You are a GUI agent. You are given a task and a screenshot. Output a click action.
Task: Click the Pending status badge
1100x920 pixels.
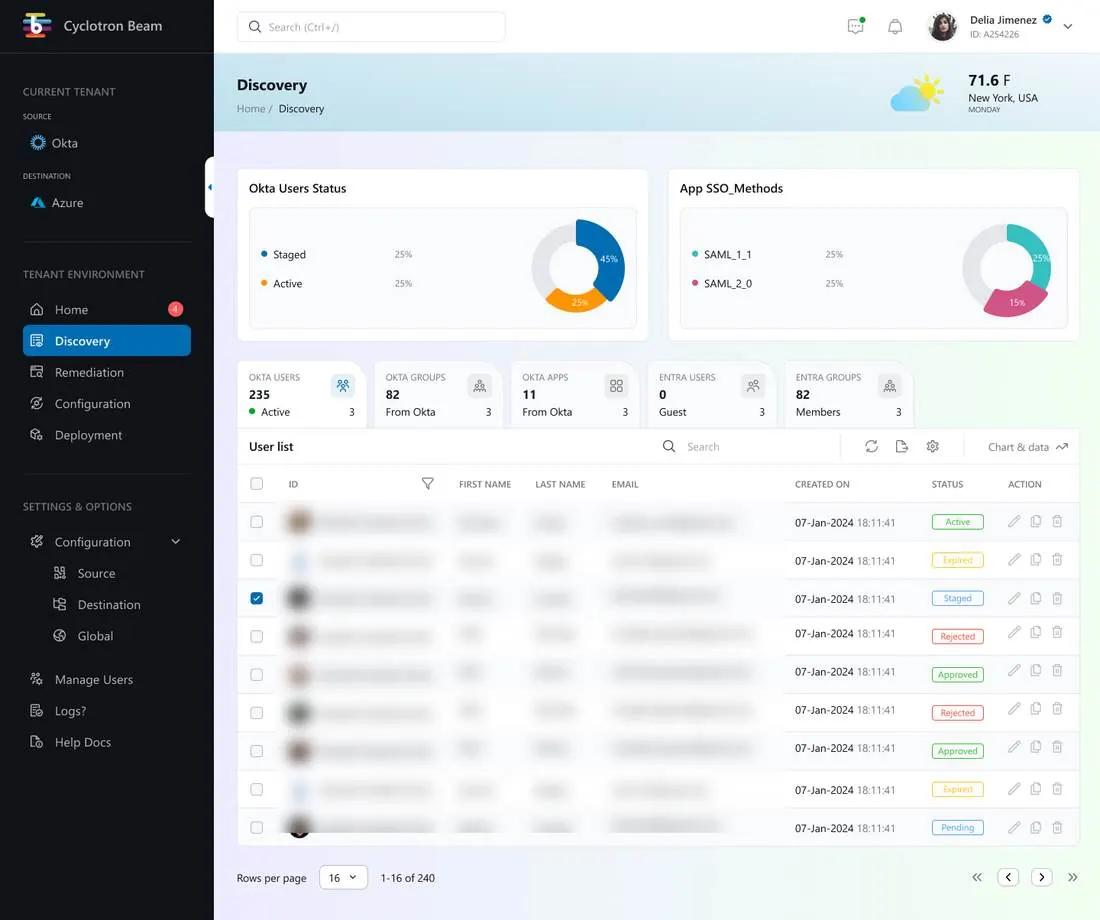point(958,828)
